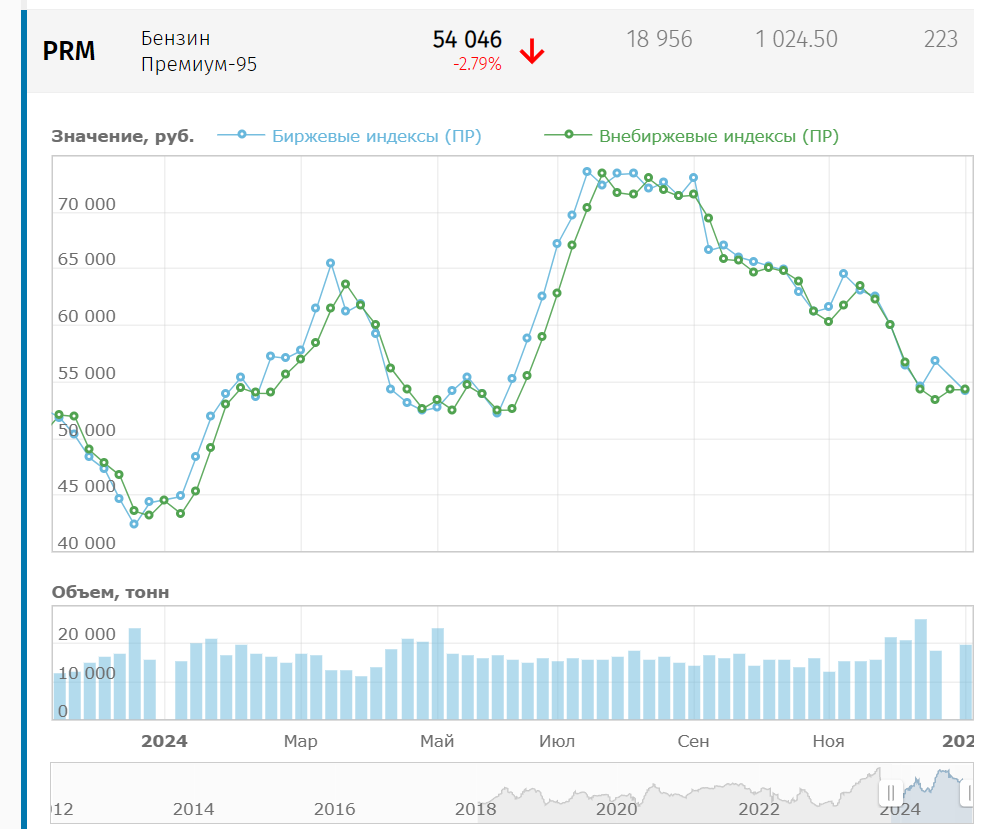This screenshot has width=985, height=829.
Task: Click the 54 046 index value
Action: [x=467, y=40]
